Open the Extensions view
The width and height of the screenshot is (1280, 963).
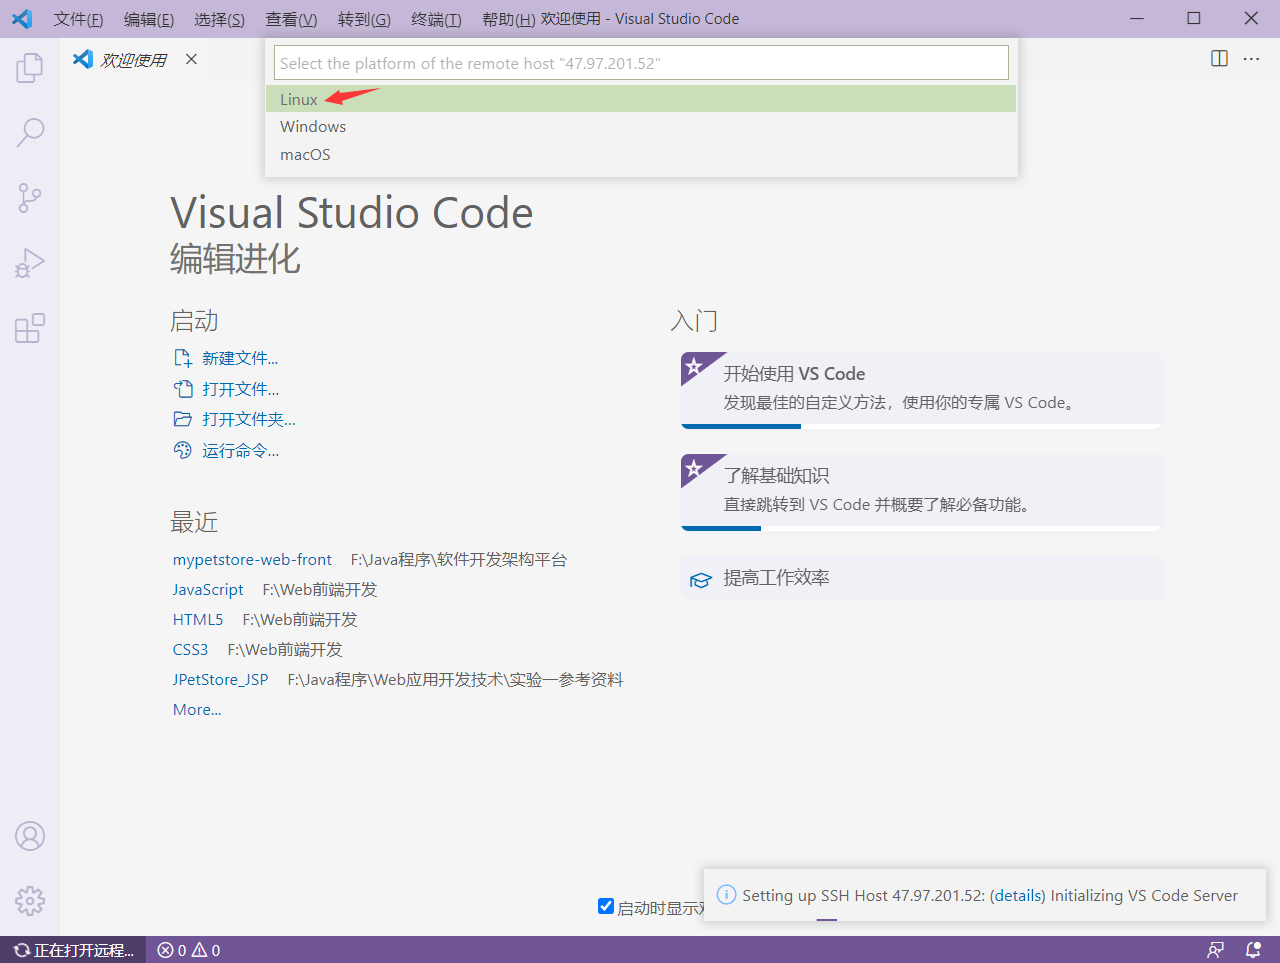pos(30,328)
